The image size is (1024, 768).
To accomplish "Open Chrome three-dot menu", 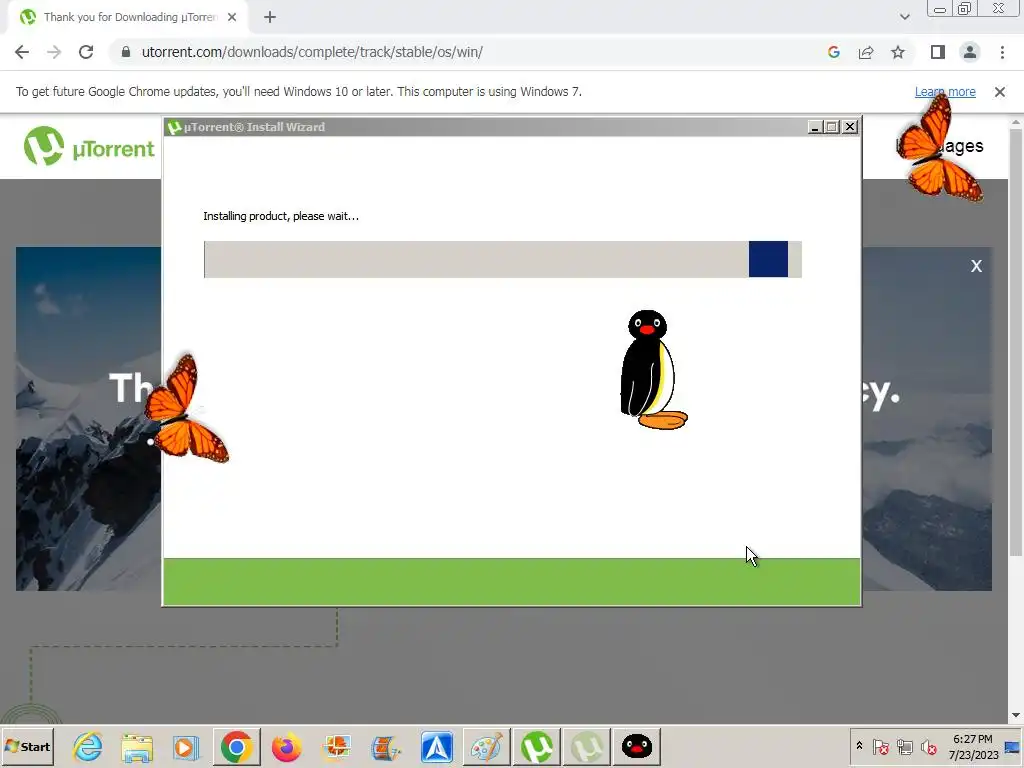I will pyautogui.click(x=1002, y=52).
